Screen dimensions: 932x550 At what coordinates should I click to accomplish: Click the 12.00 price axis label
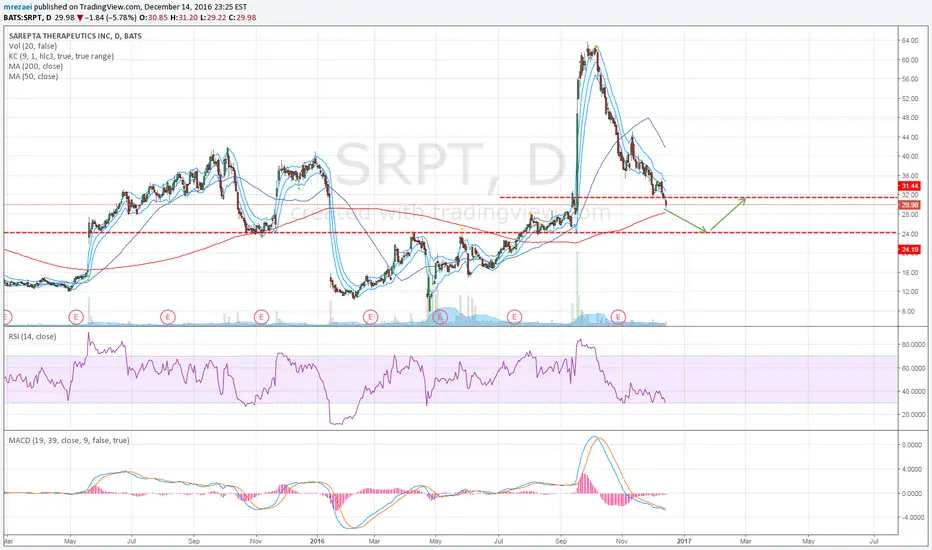tap(910, 292)
